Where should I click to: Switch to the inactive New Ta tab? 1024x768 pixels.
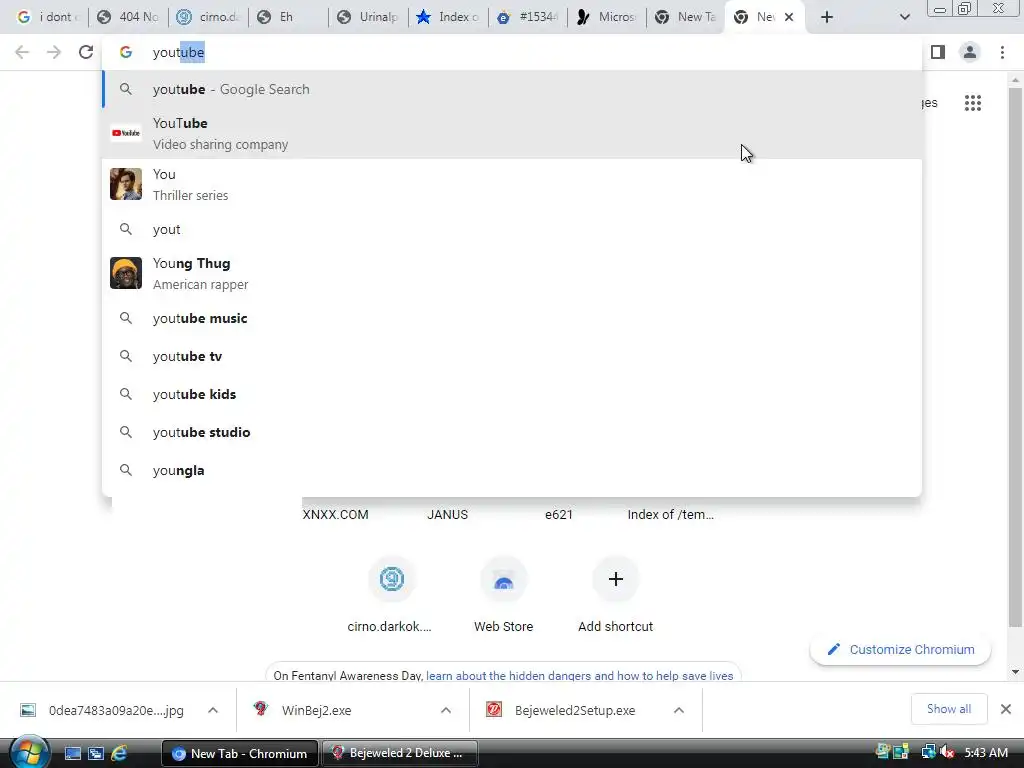686,17
